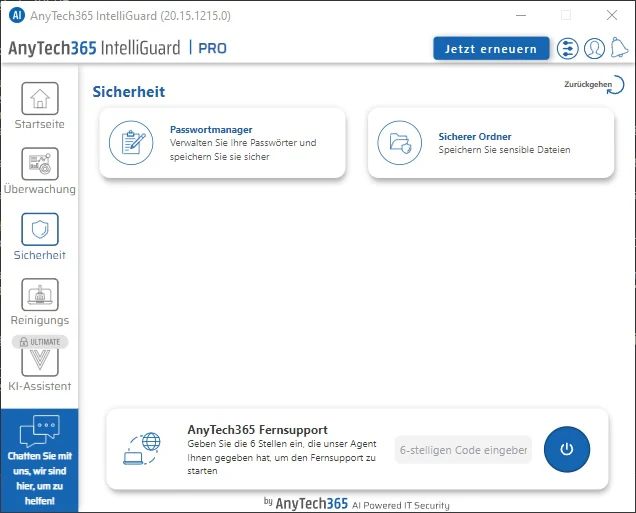Open the Startseite home icon
636x513 pixels.
point(40,99)
